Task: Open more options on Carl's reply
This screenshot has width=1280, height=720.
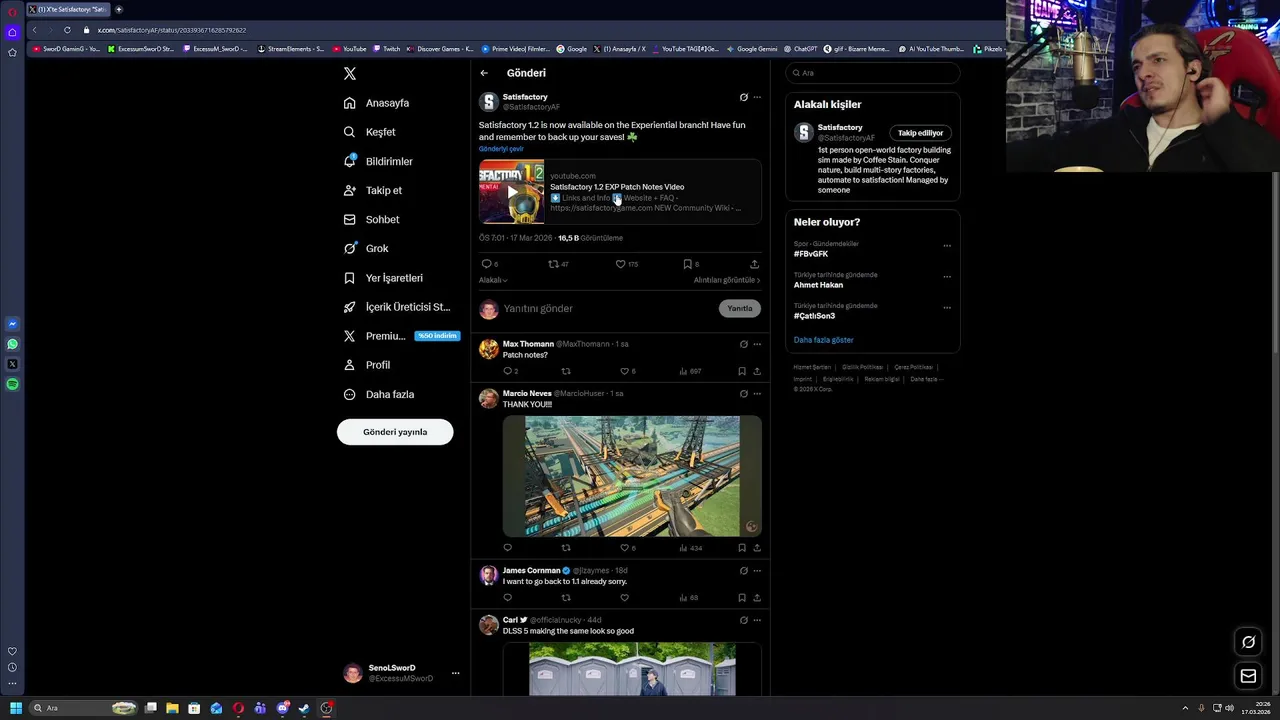Action: tap(757, 620)
